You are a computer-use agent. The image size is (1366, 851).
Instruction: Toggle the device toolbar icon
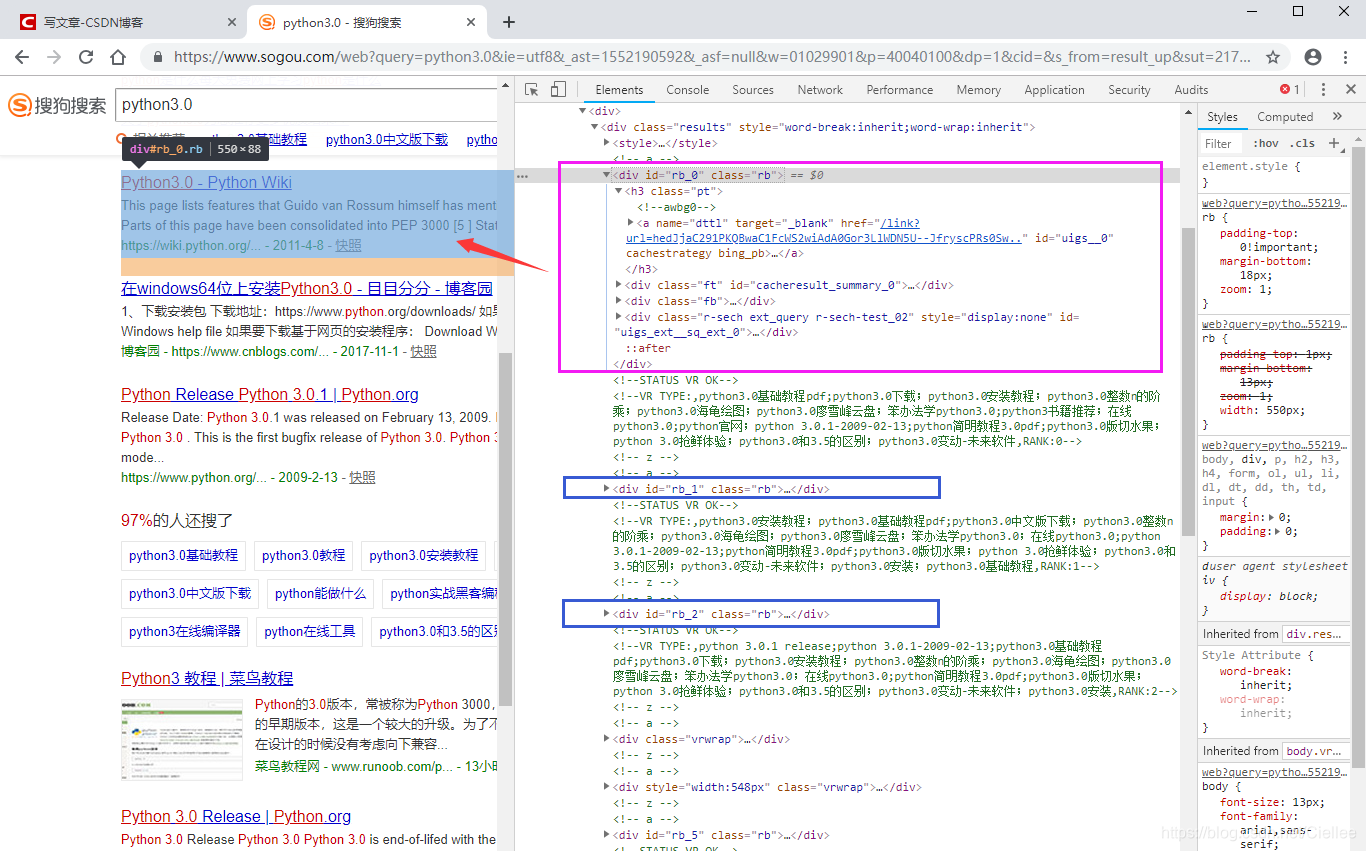pyautogui.click(x=558, y=90)
